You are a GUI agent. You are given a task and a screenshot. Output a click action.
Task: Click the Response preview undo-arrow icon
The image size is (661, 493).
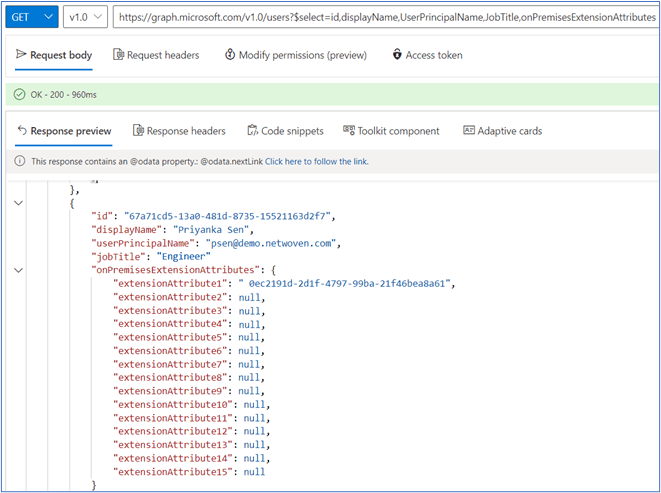pyautogui.click(x=22, y=130)
